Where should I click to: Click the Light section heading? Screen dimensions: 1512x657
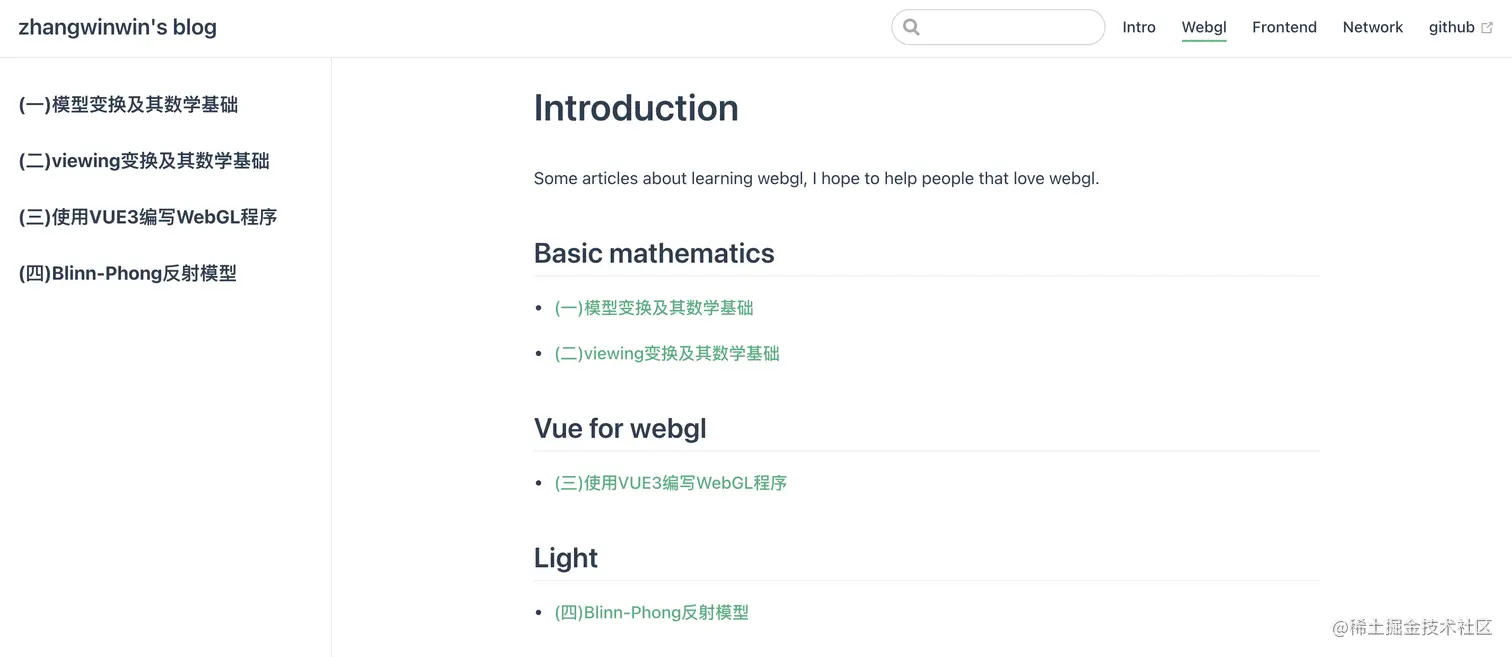pyautogui.click(x=566, y=558)
